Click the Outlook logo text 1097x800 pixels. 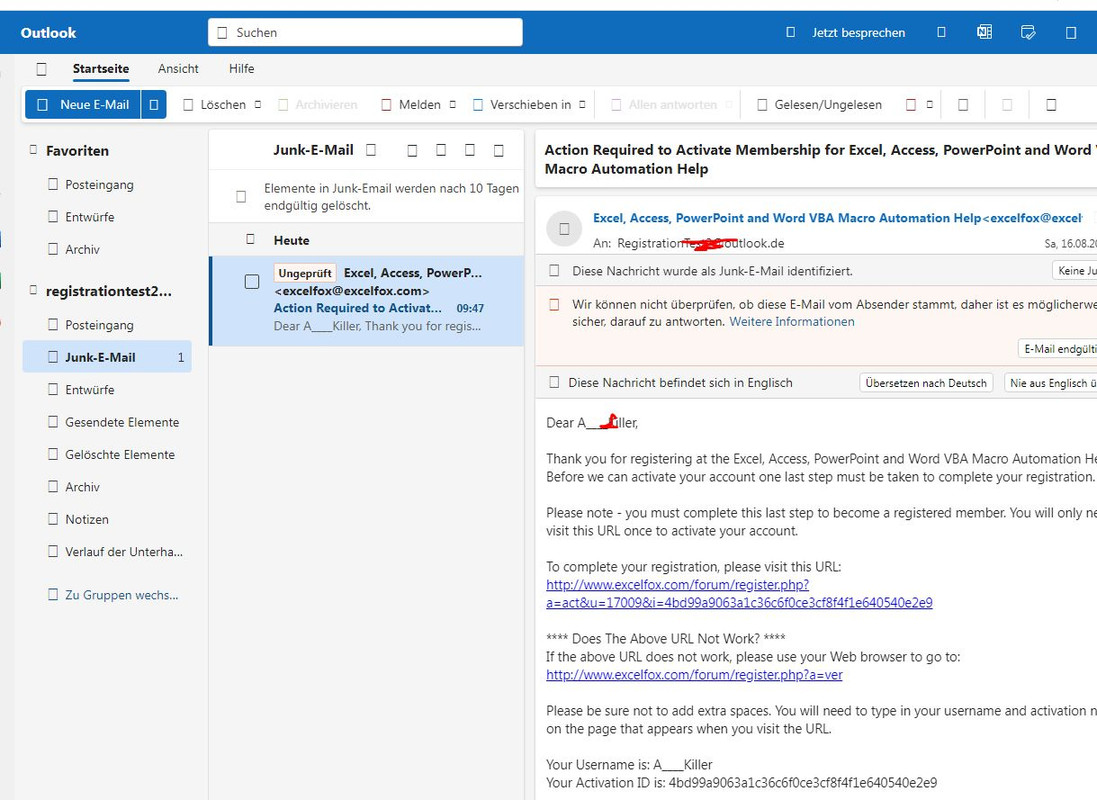coord(48,33)
